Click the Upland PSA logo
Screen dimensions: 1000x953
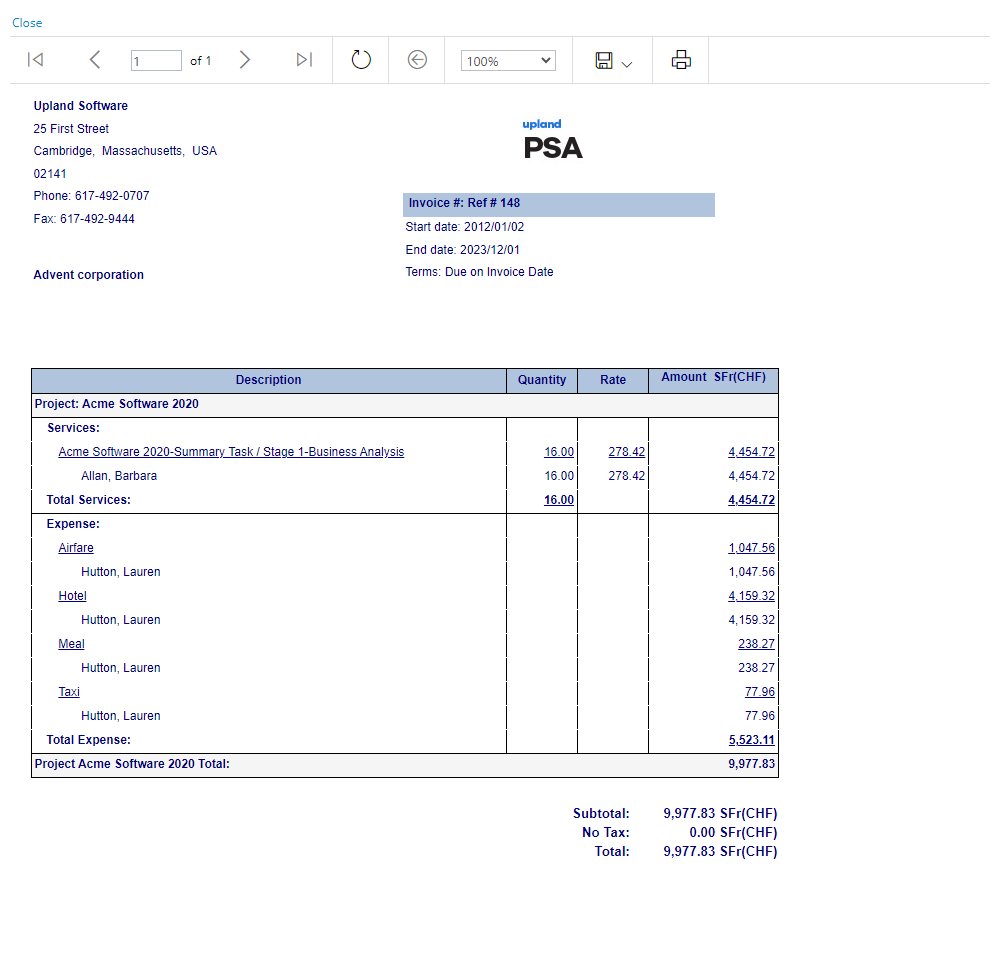tap(552, 139)
